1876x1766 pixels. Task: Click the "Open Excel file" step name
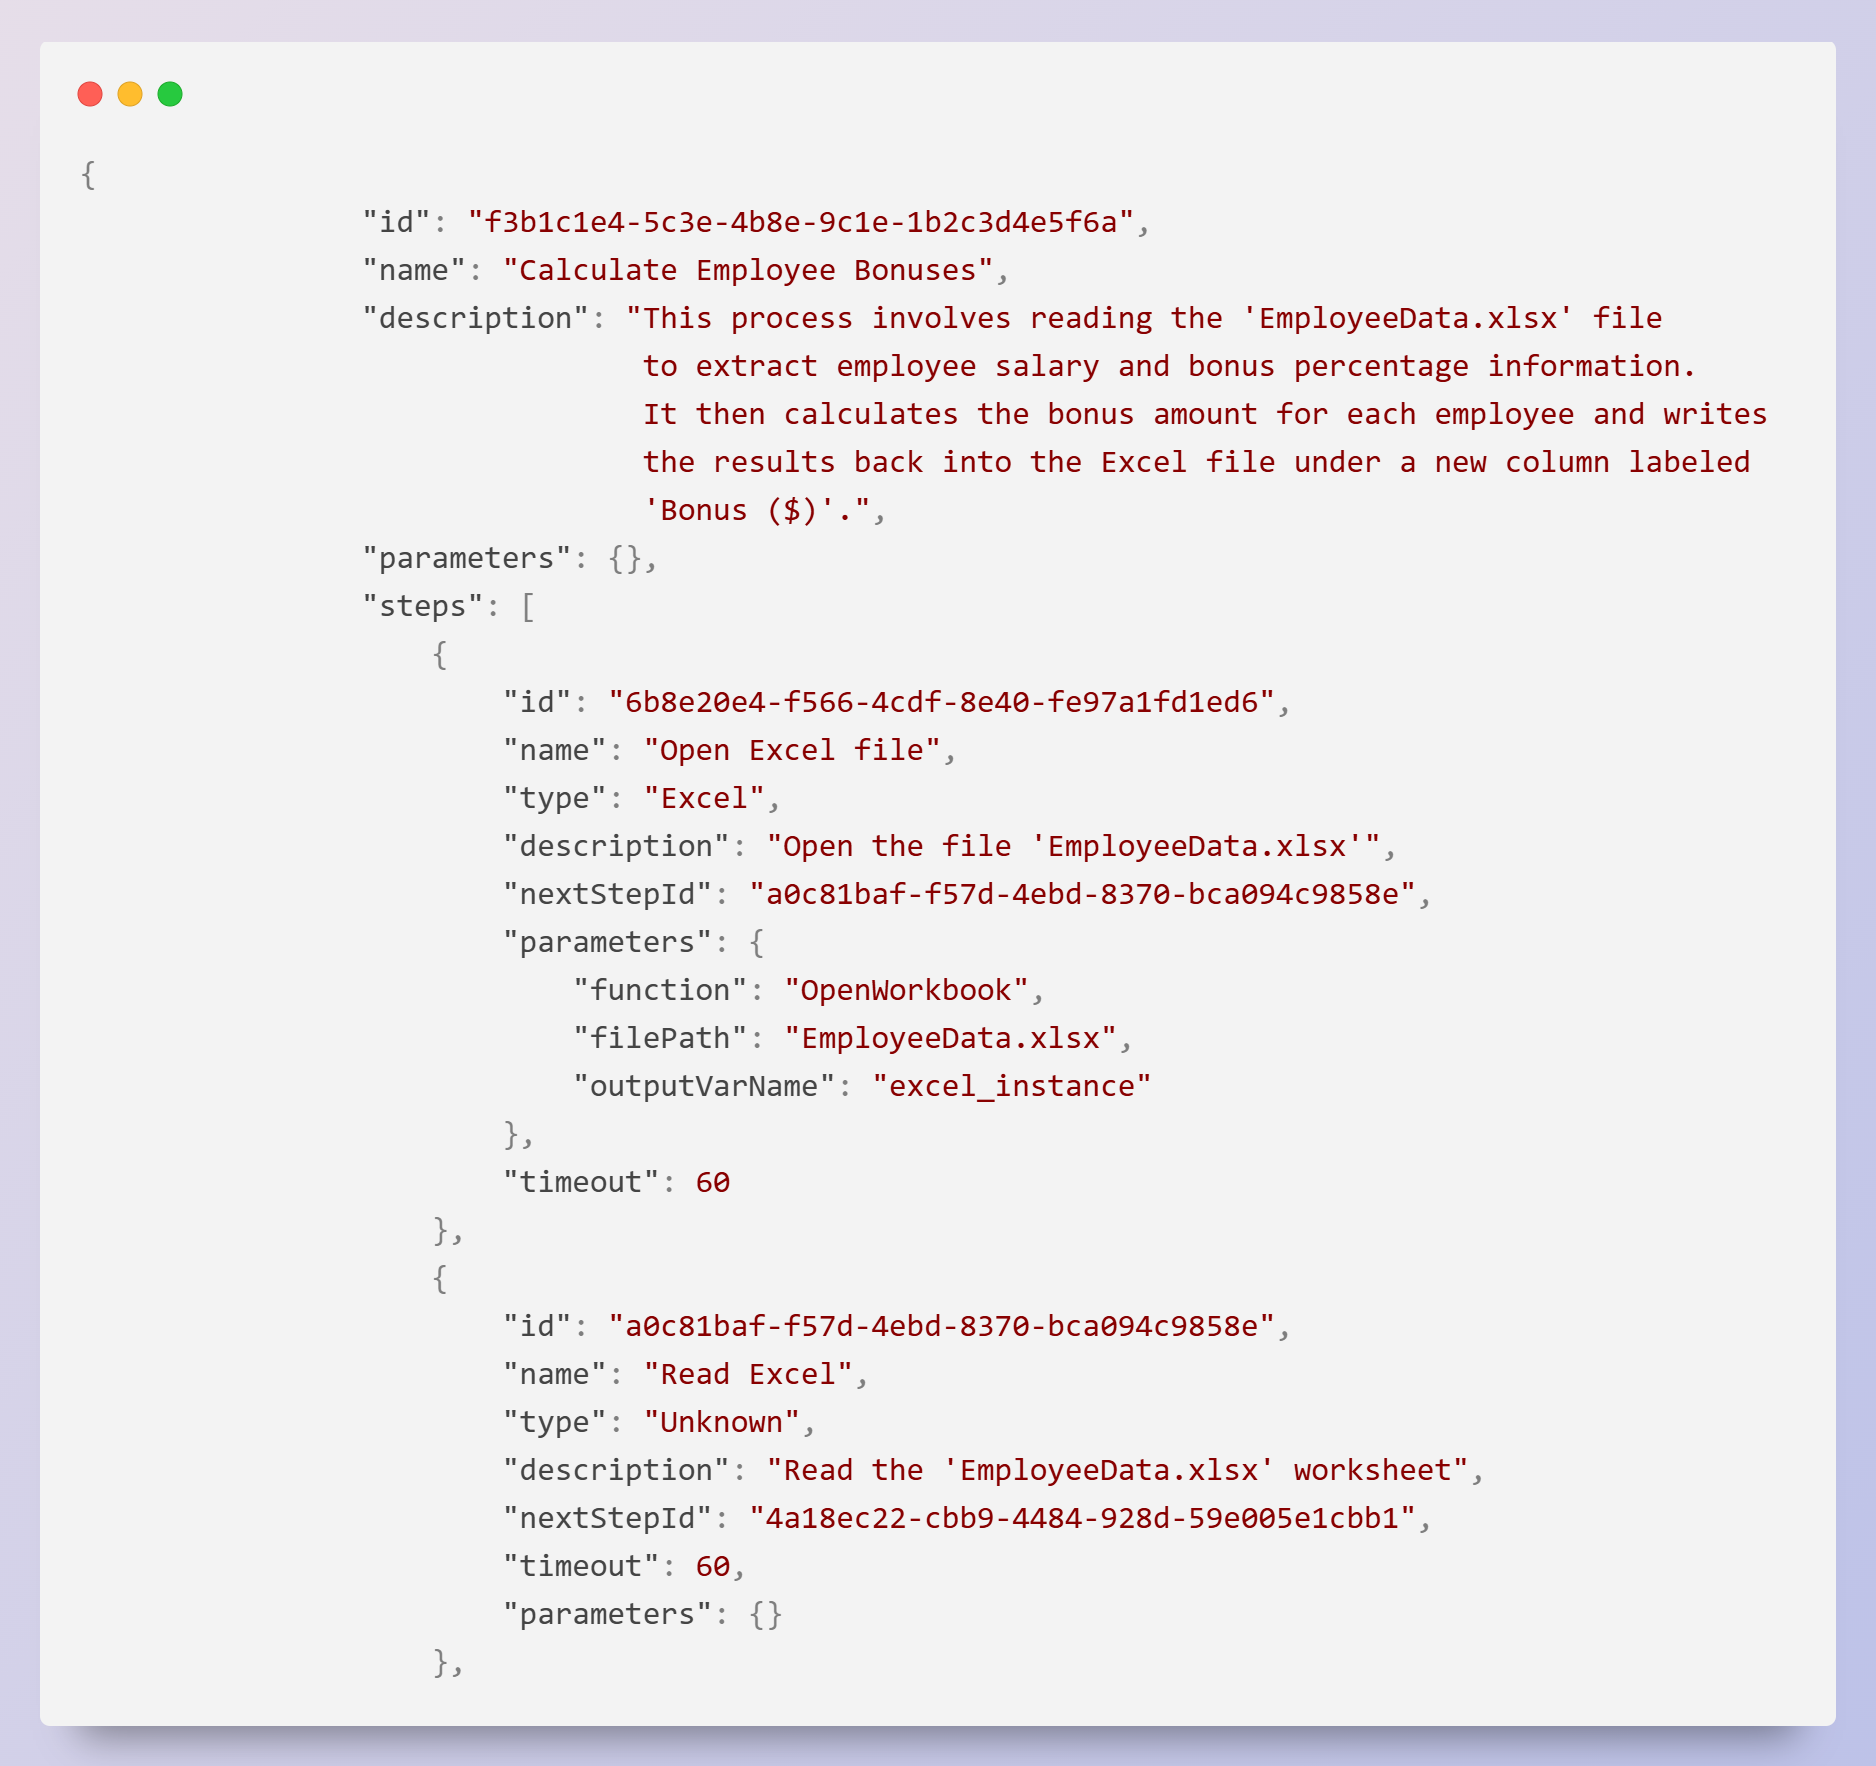click(792, 750)
